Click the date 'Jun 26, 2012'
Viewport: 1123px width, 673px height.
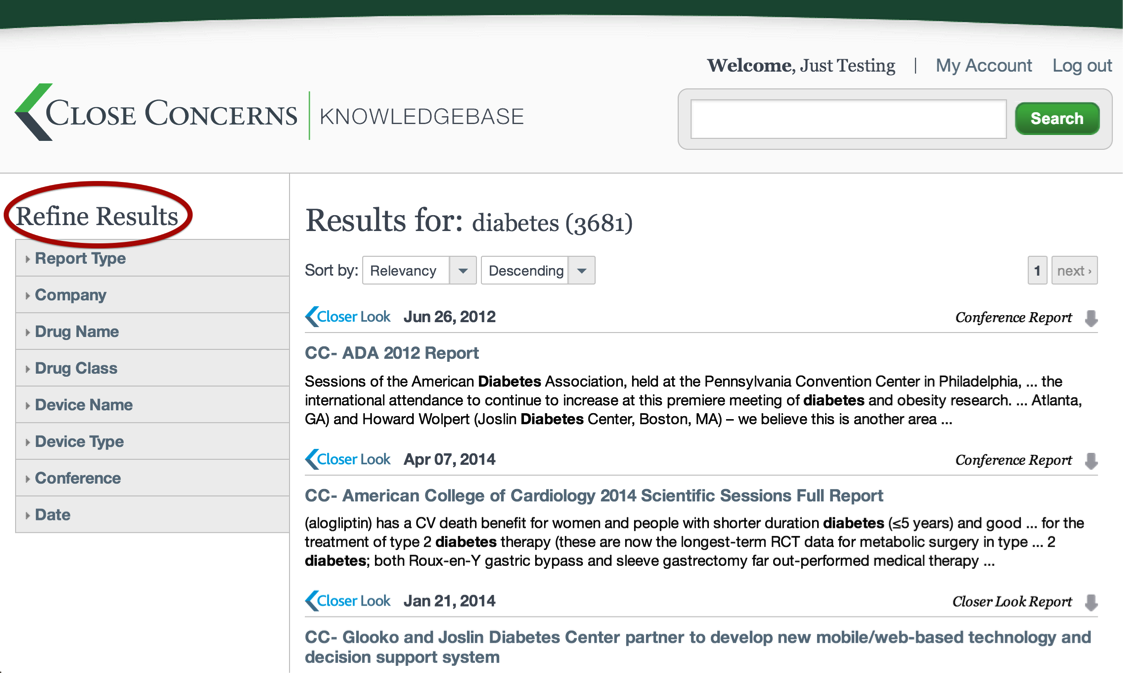pos(450,316)
